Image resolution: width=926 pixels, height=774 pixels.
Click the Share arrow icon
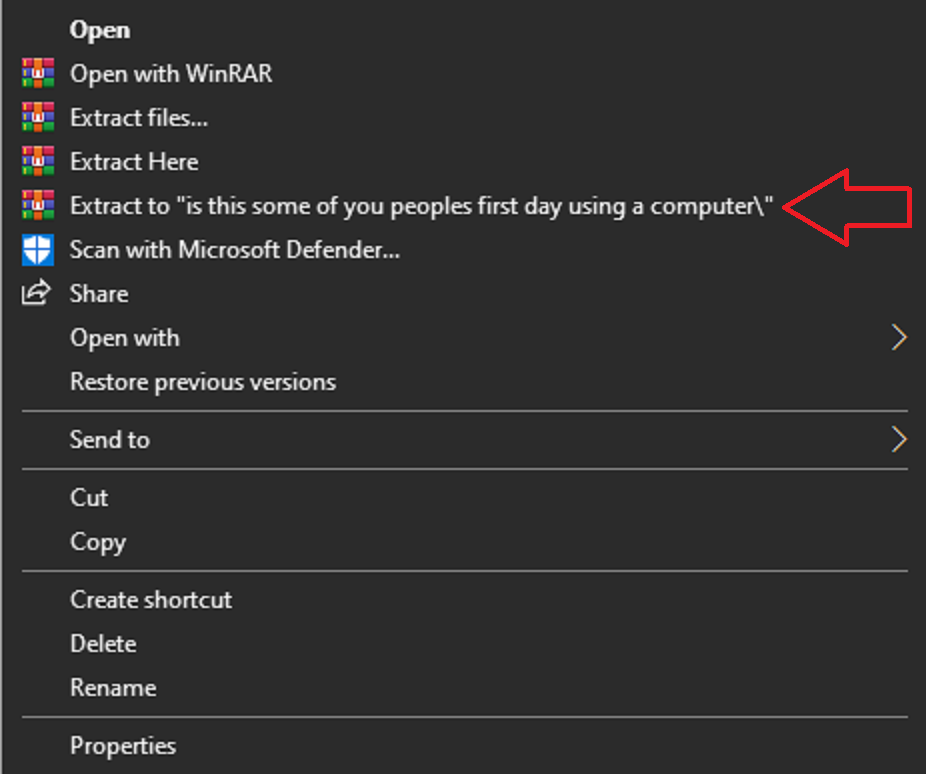point(37,293)
